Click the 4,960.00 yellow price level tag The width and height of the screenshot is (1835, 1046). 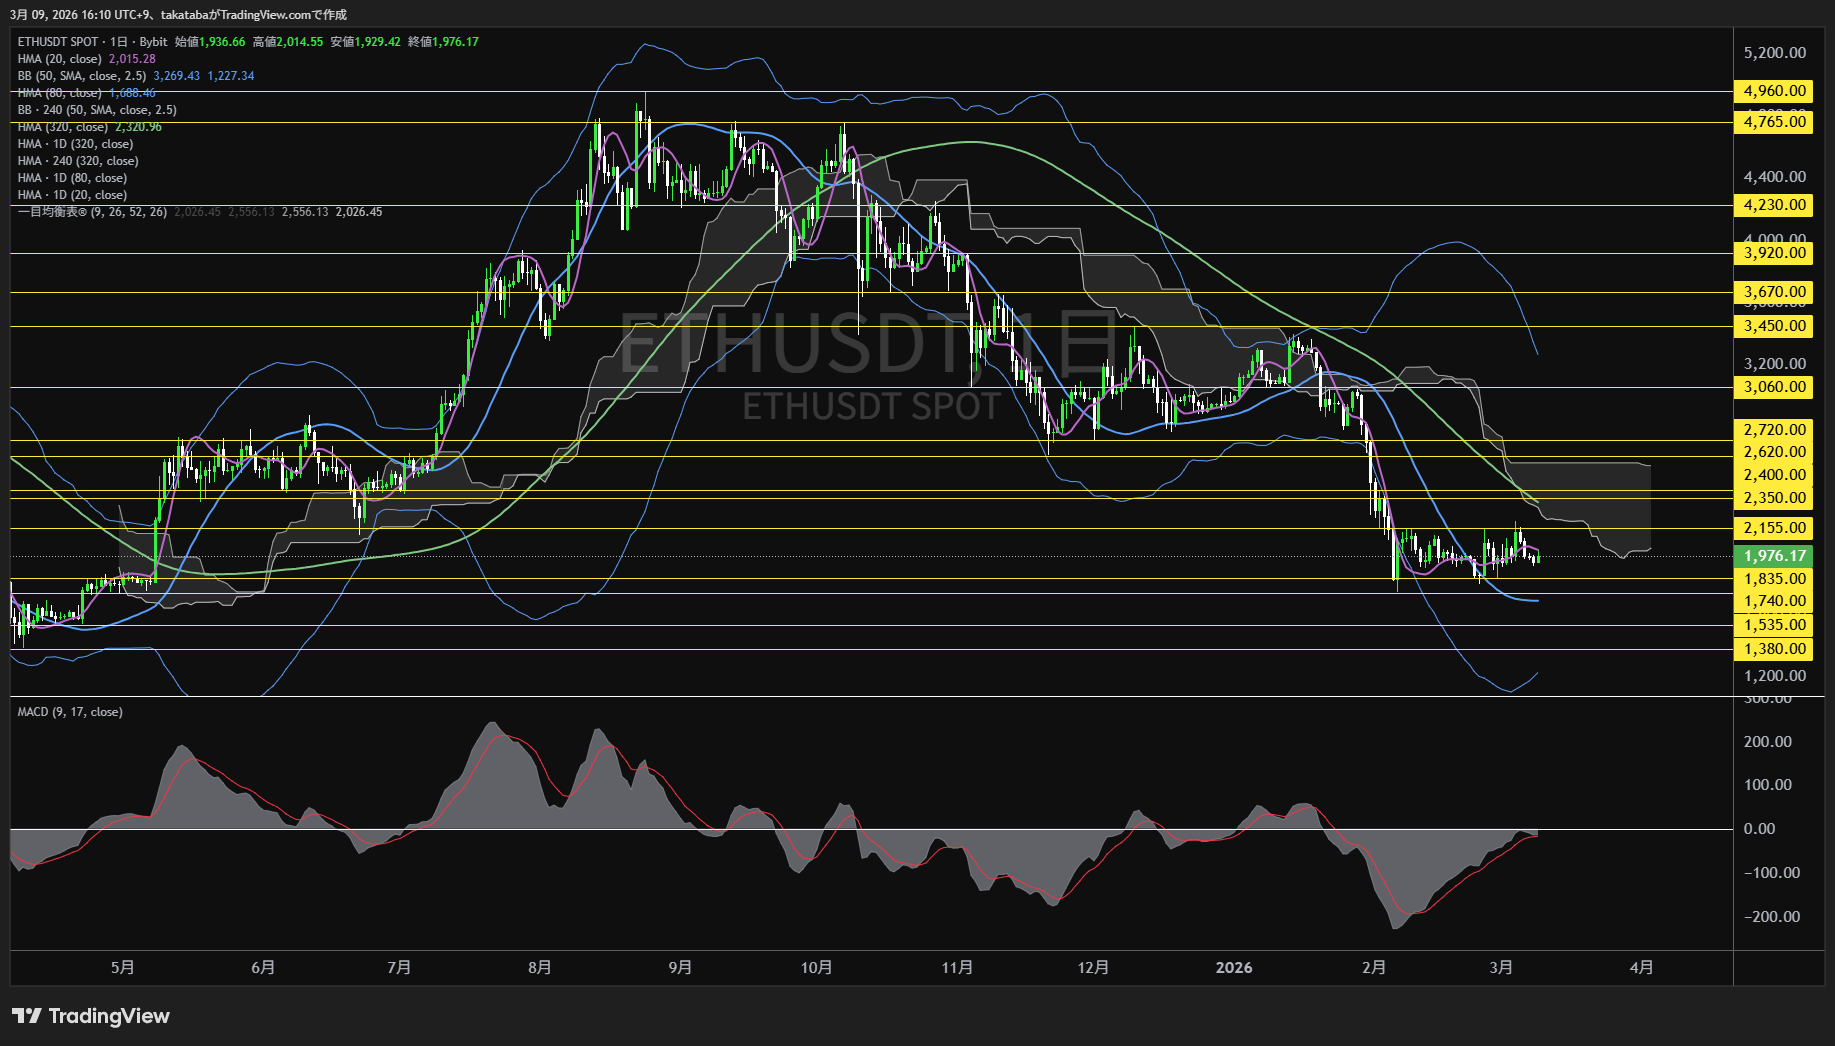pyautogui.click(x=1774, y=91)
